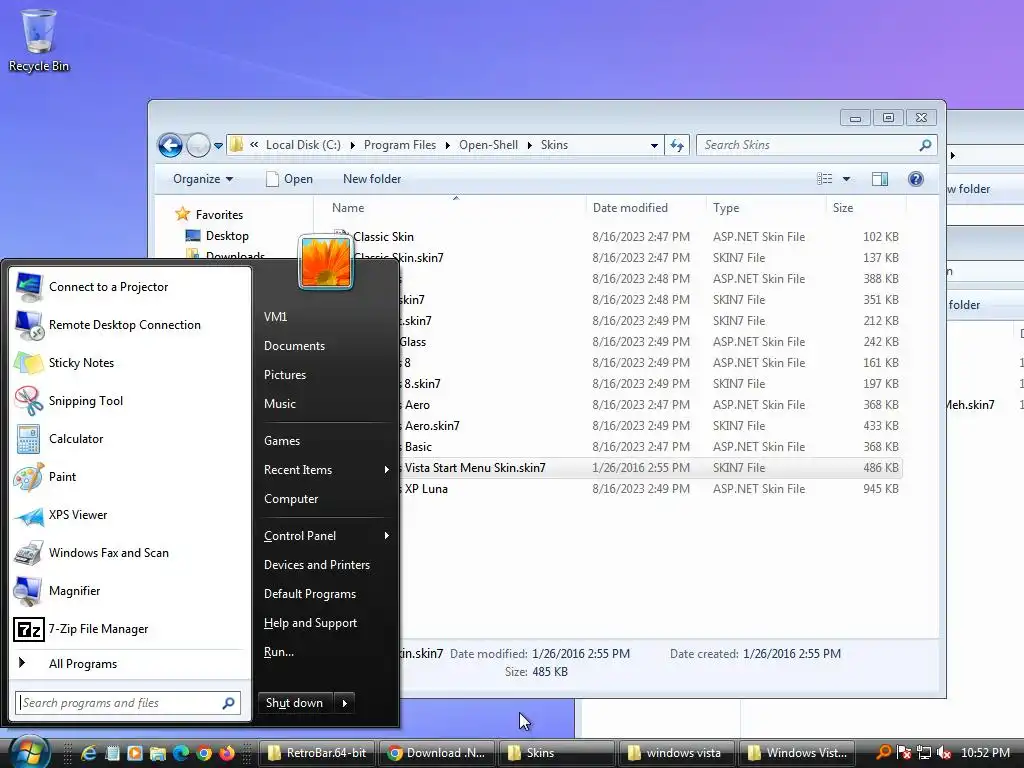Click the network tray icon
This screenshot has width=1024, height=768.
tap(923, 753)
